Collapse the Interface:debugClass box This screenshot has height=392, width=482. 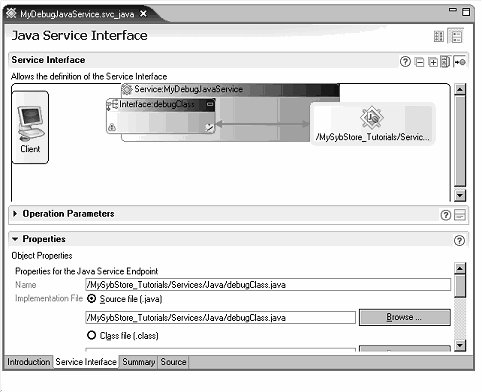click(x=209, y=104)
